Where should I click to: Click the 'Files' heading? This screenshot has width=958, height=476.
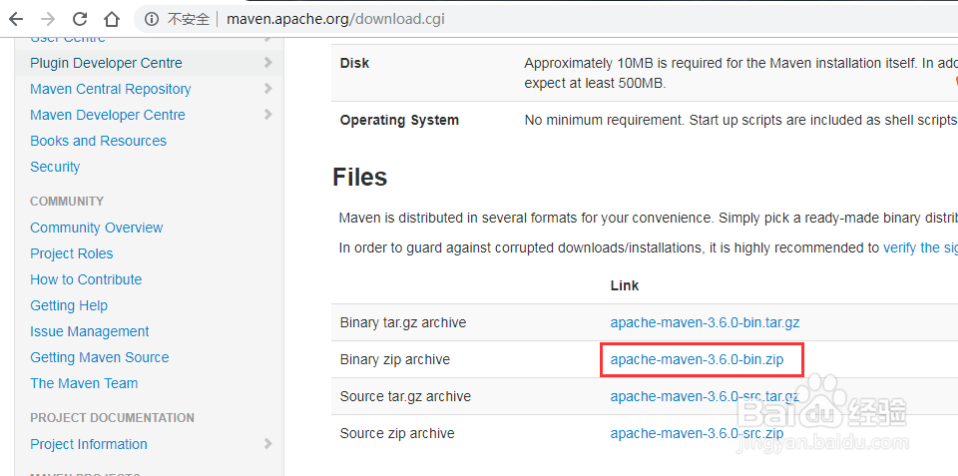click(x=360, y=177)
